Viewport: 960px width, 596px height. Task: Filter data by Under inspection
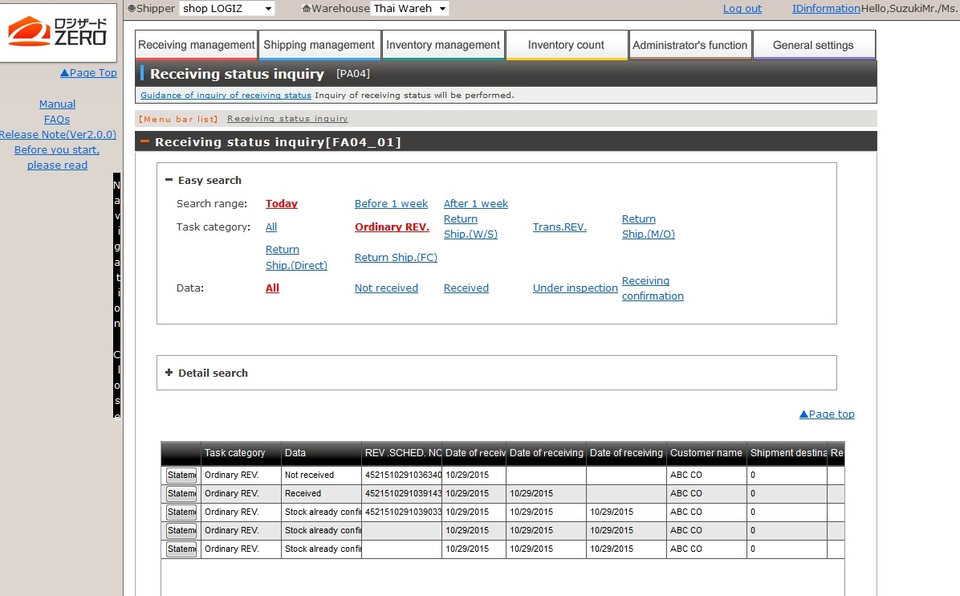coord(575,288)
